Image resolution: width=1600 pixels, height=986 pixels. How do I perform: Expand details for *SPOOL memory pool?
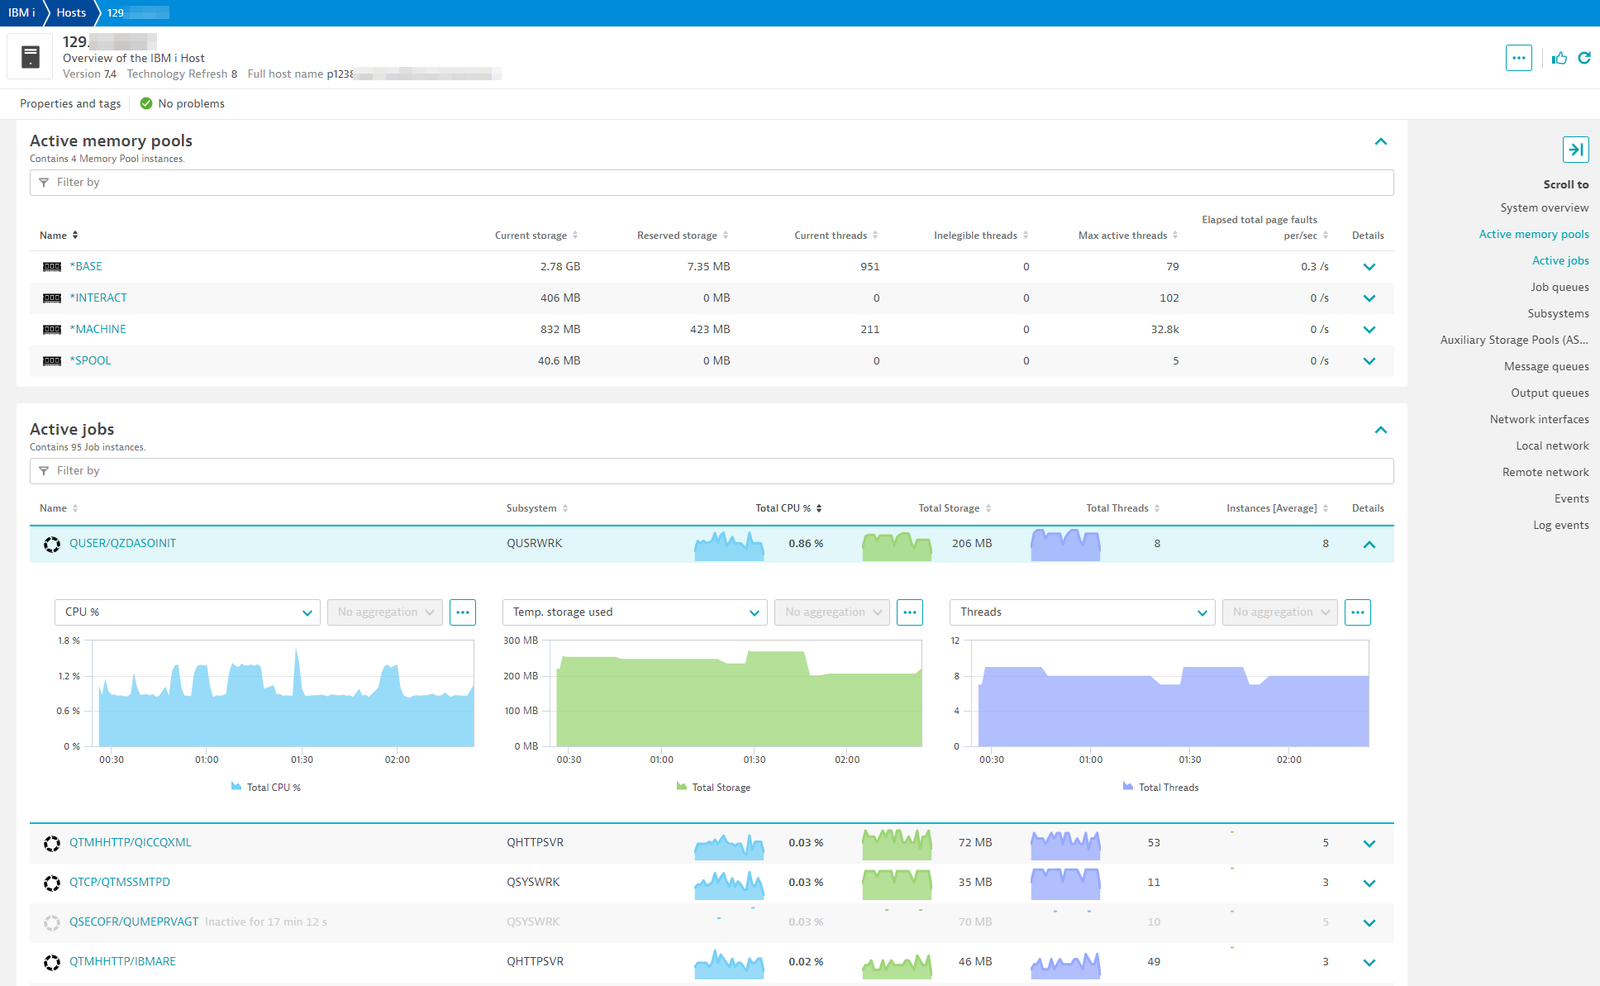[1369, 361]
